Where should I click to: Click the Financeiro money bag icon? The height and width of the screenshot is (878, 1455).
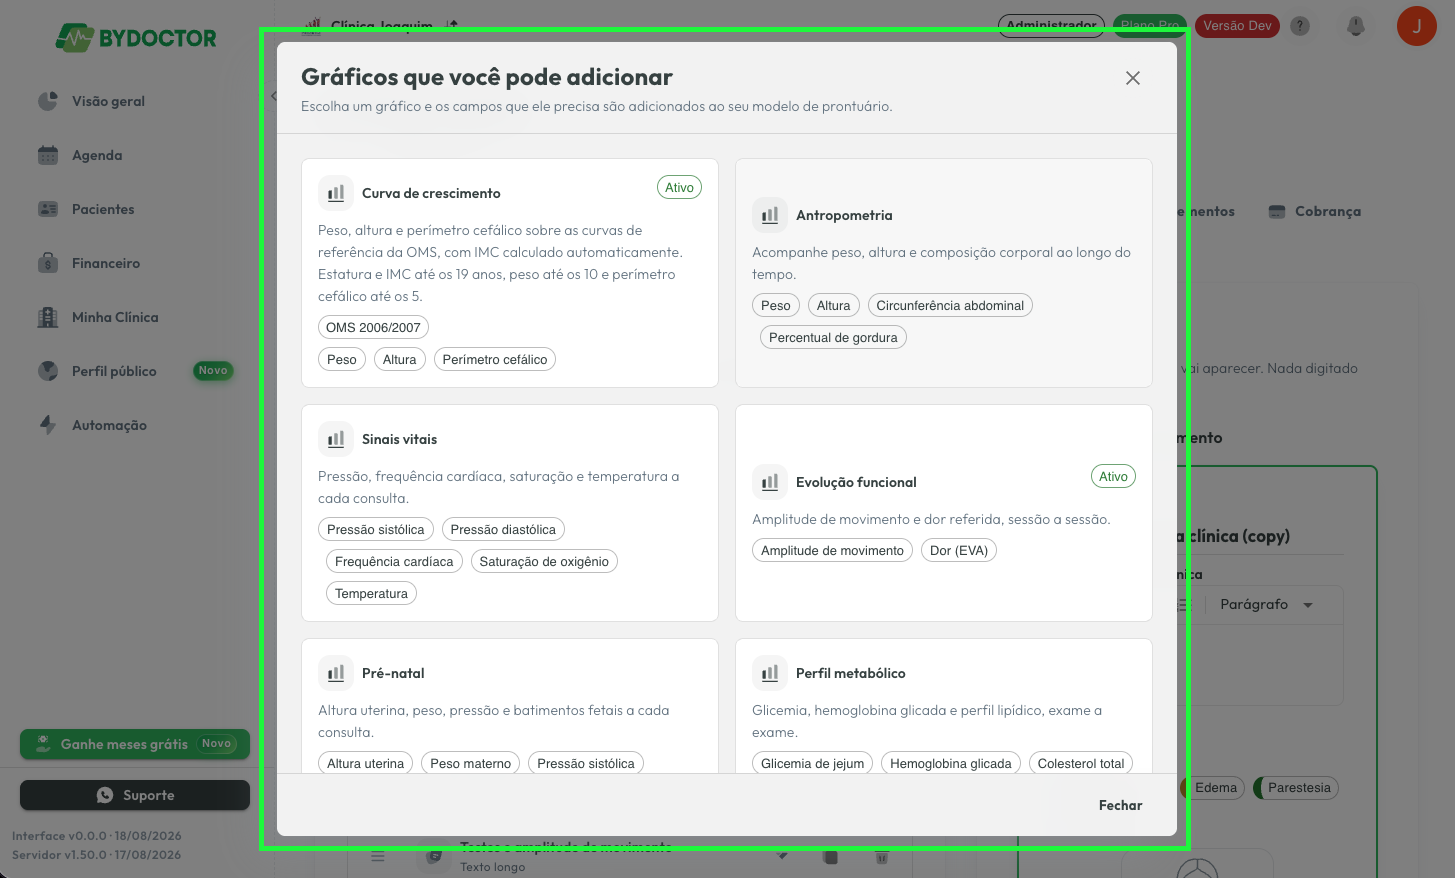(x=48, y=263)
